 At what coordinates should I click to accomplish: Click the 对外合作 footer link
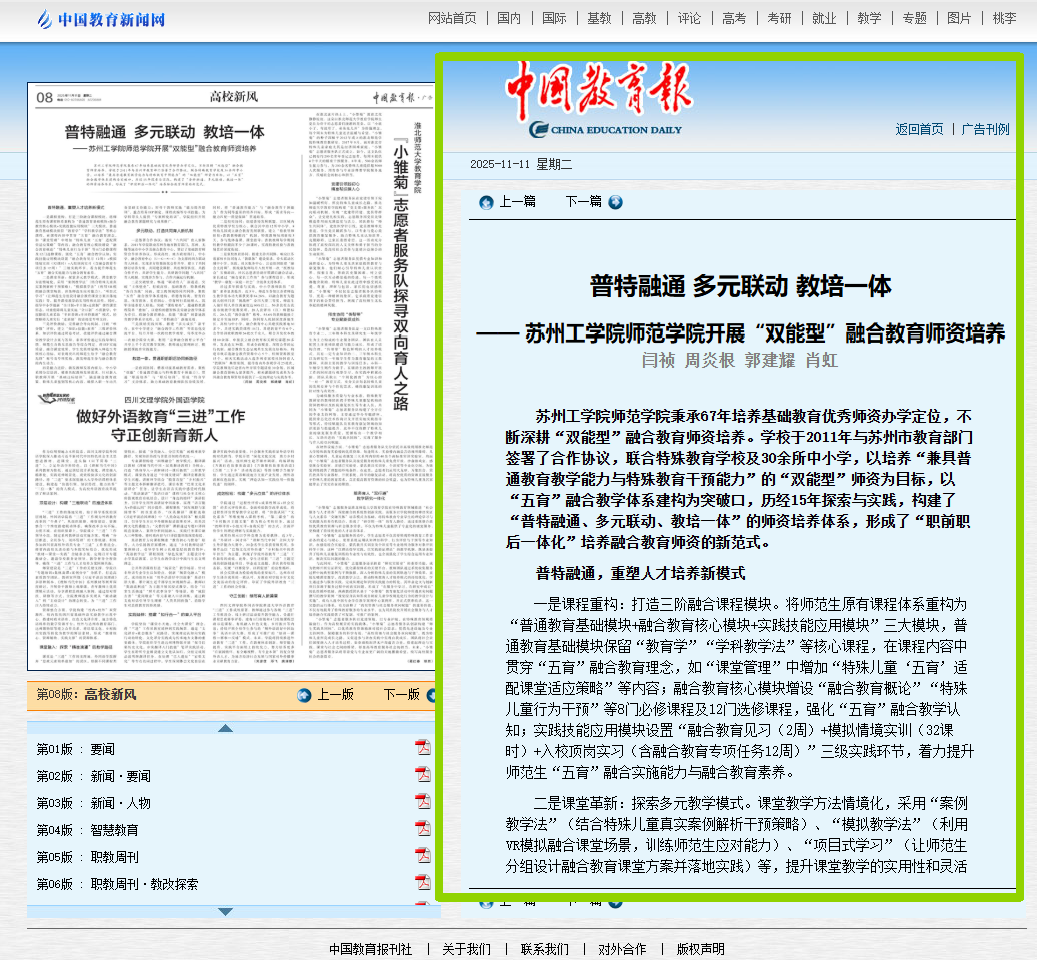tap(622, 949)
